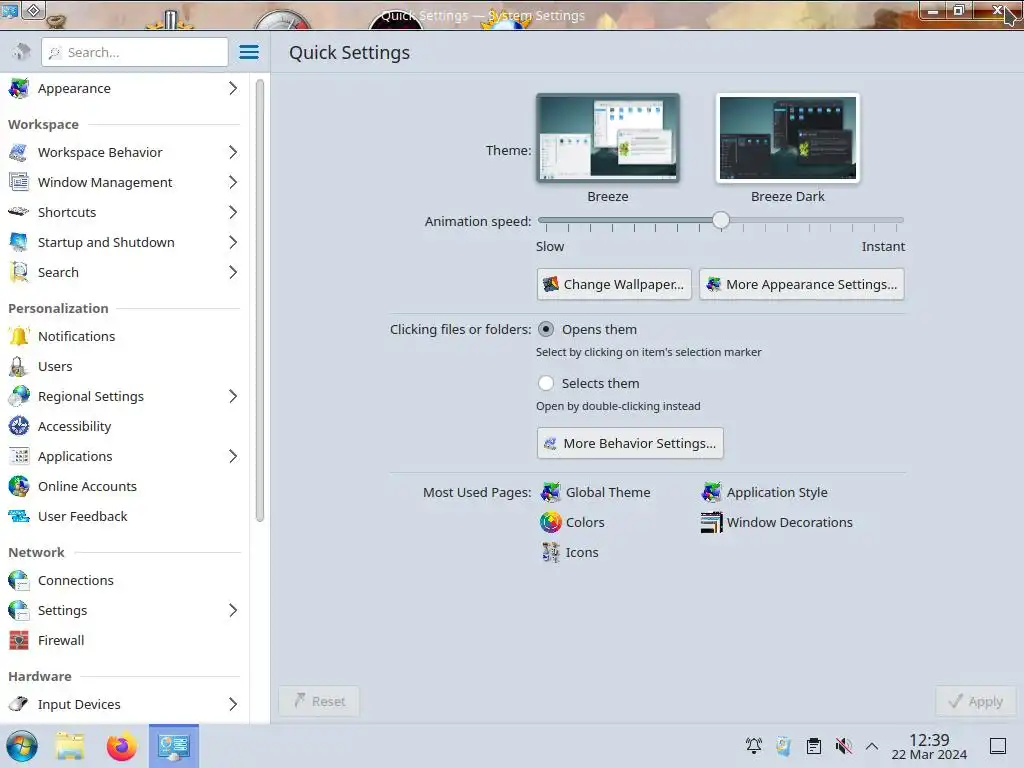This screenshot has height=768, width=1024.
Task: Expand the Applications chevron
Action: 233,456
